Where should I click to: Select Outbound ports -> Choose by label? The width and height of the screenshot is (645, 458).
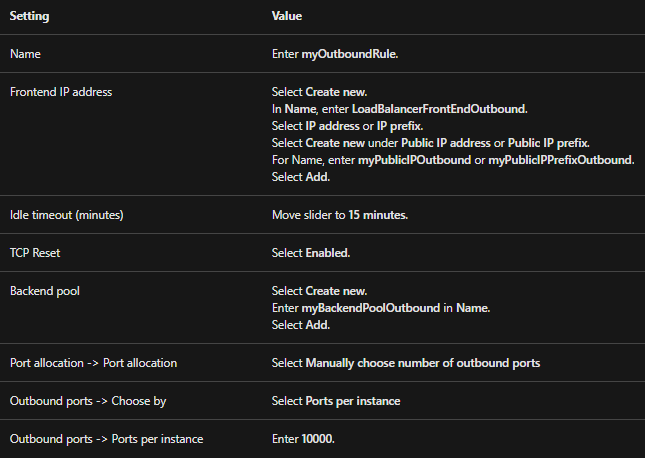click(x=88, y=401)
